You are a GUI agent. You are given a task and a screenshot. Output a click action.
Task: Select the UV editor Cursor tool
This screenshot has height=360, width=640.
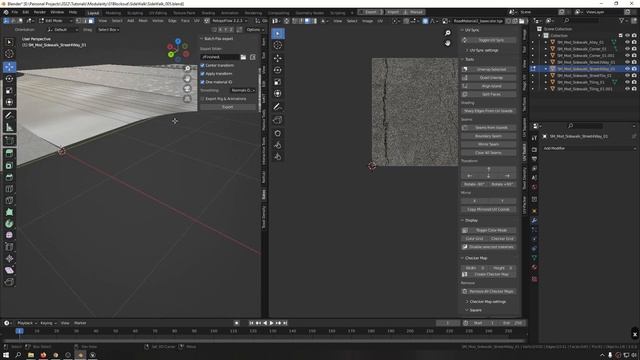278,45
